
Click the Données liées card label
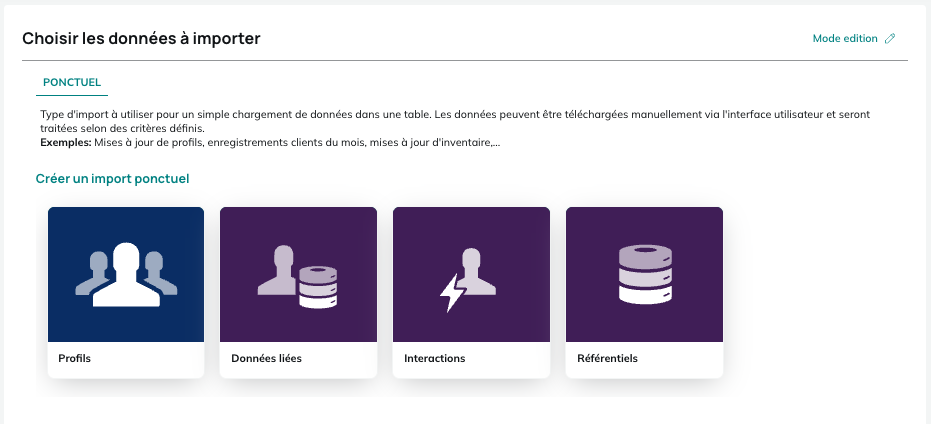(x=266, y=359)
